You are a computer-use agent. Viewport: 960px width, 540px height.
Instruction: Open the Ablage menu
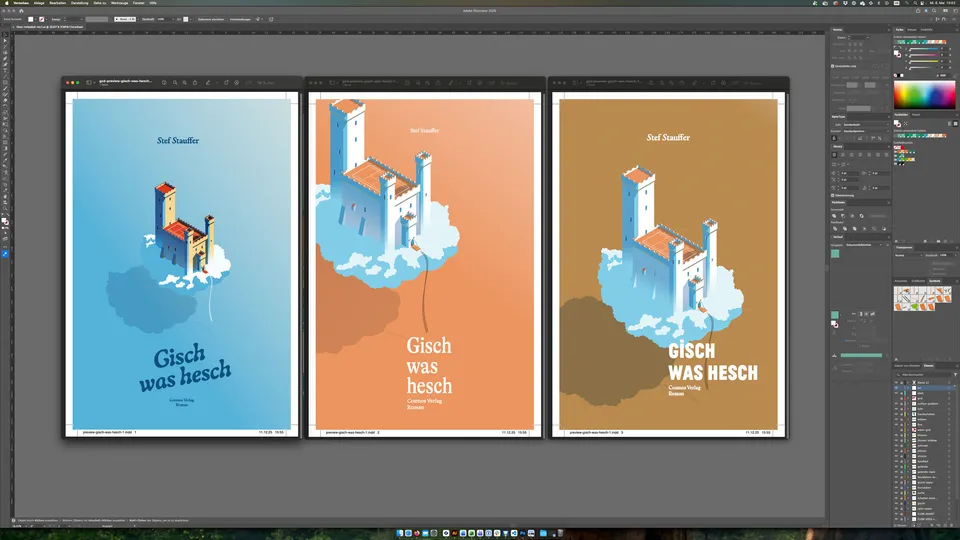pos(39,2)
